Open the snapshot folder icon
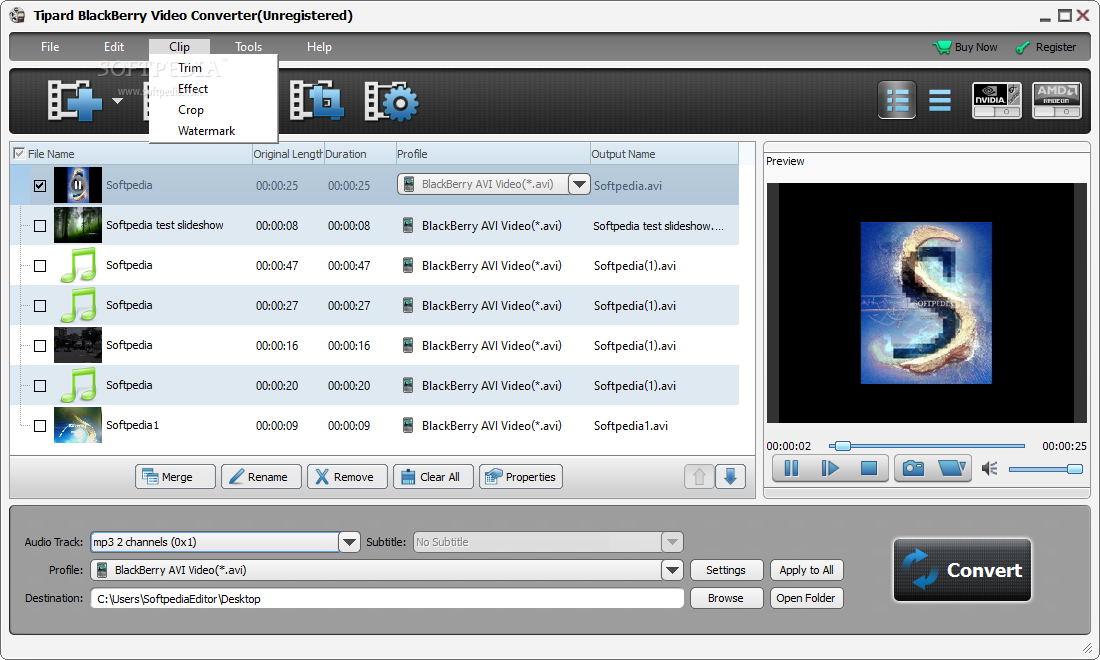The width and height of the screenshot is (1100, 660). tap(952, 468)
